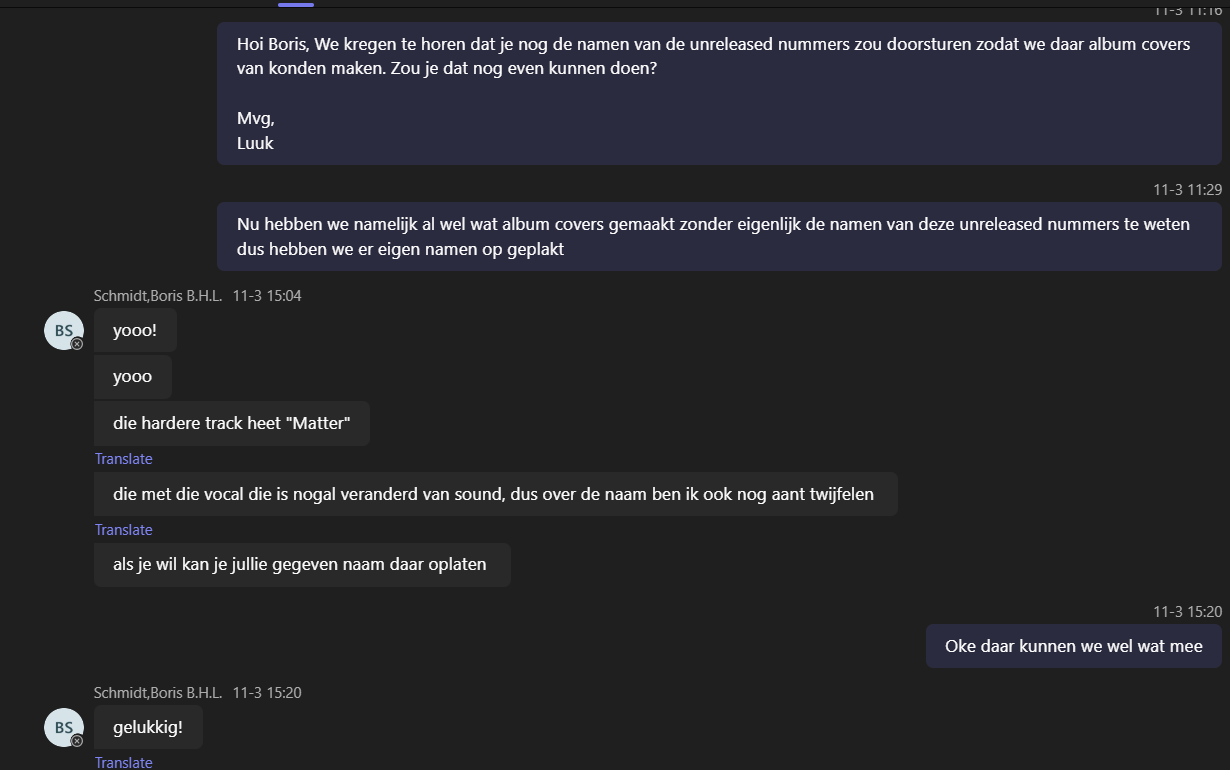Click the message starting "die met die vocal"
Viewport: 1230px width, 770px height.
pos(495,494)
